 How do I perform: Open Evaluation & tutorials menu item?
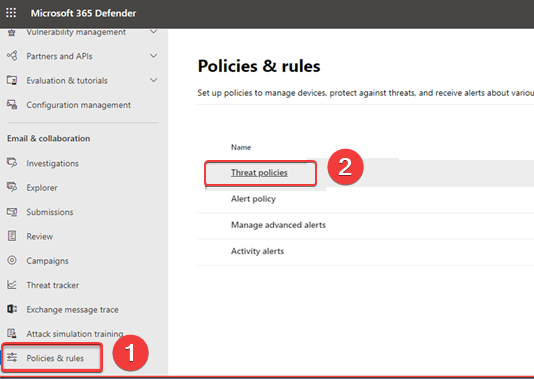(x=67, y=81)
